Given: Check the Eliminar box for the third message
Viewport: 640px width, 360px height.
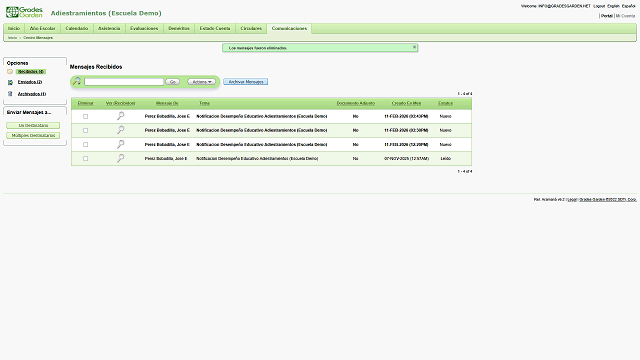Looking at the screenshot, I should tap(85, 144).
